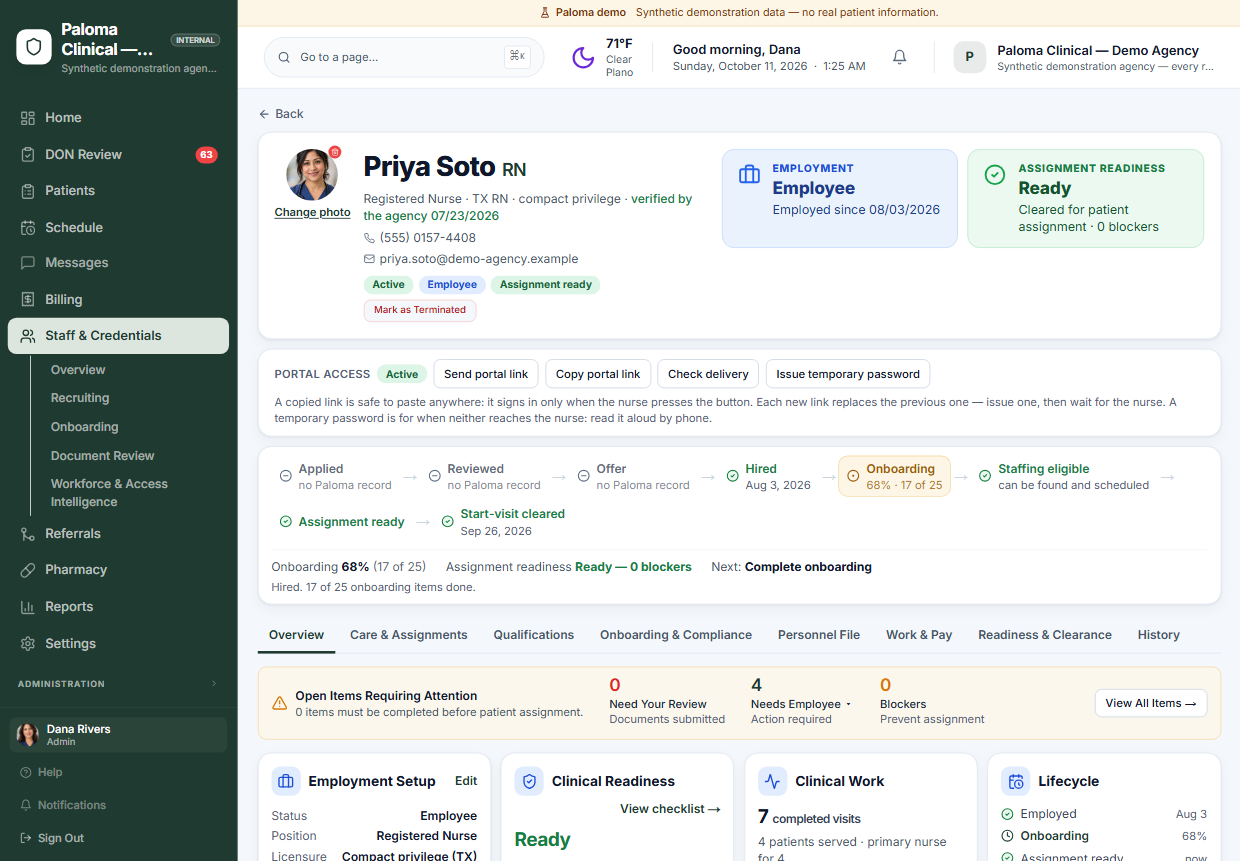Select Staff & Credentials in sidebar
Screen dimensions: 1240x861
[x=118, y=336]
